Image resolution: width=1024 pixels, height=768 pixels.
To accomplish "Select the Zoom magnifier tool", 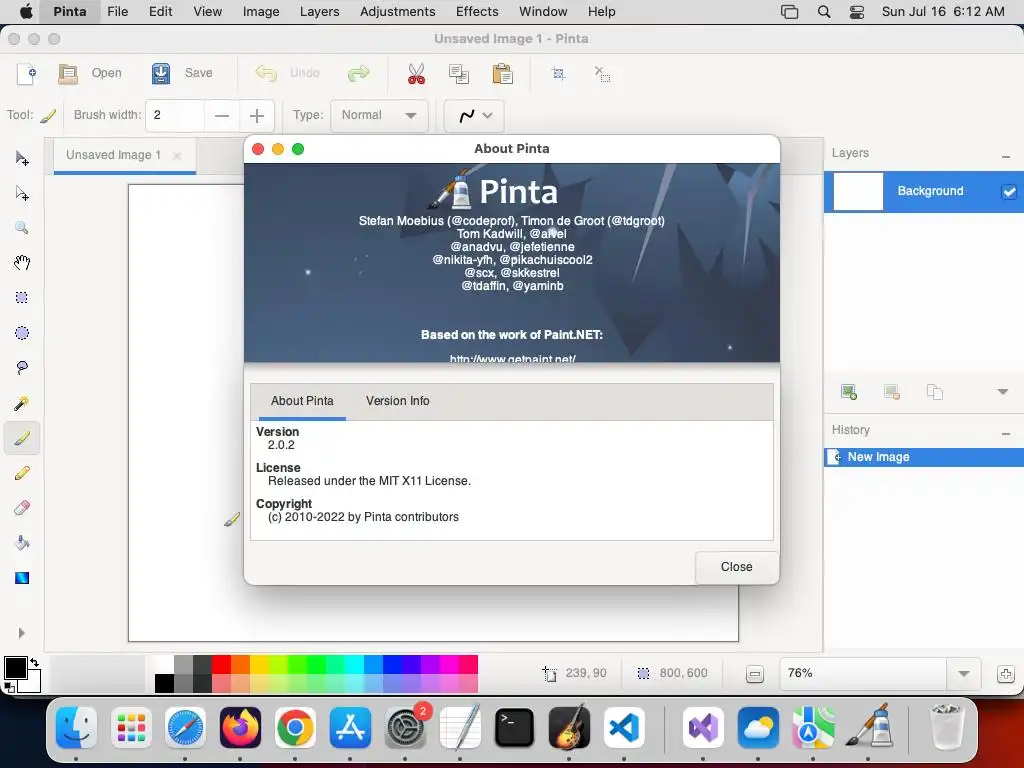I will (x=22, y=228).
